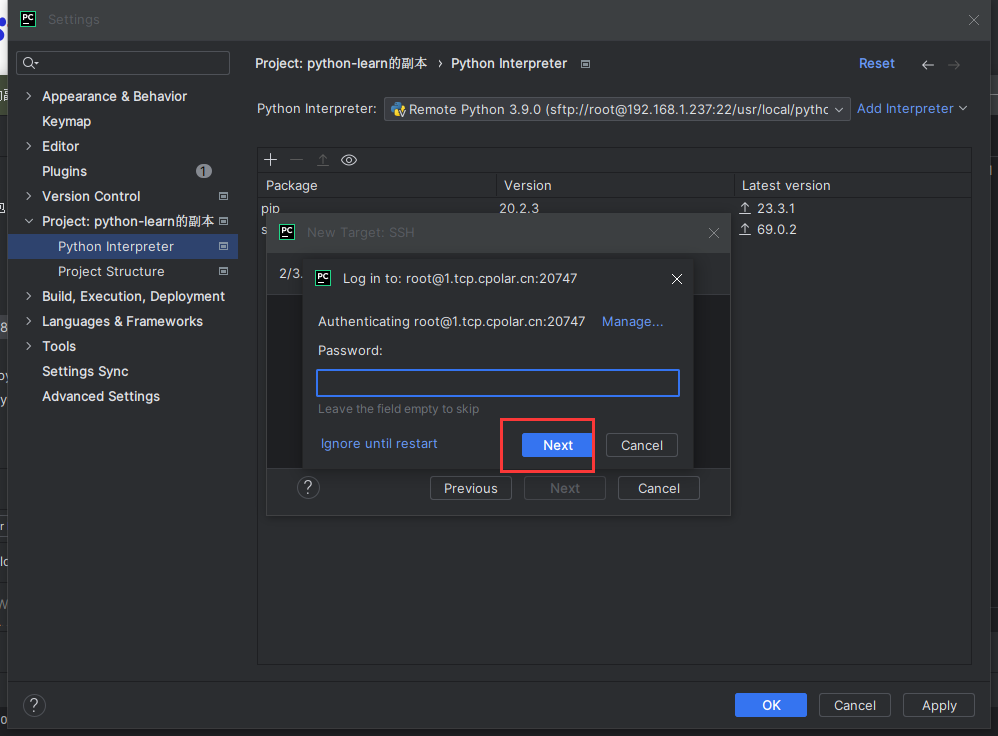Toggle the show early releases eye icon
This screenshot has height=736, width=998.
click(x=349, y=160)
